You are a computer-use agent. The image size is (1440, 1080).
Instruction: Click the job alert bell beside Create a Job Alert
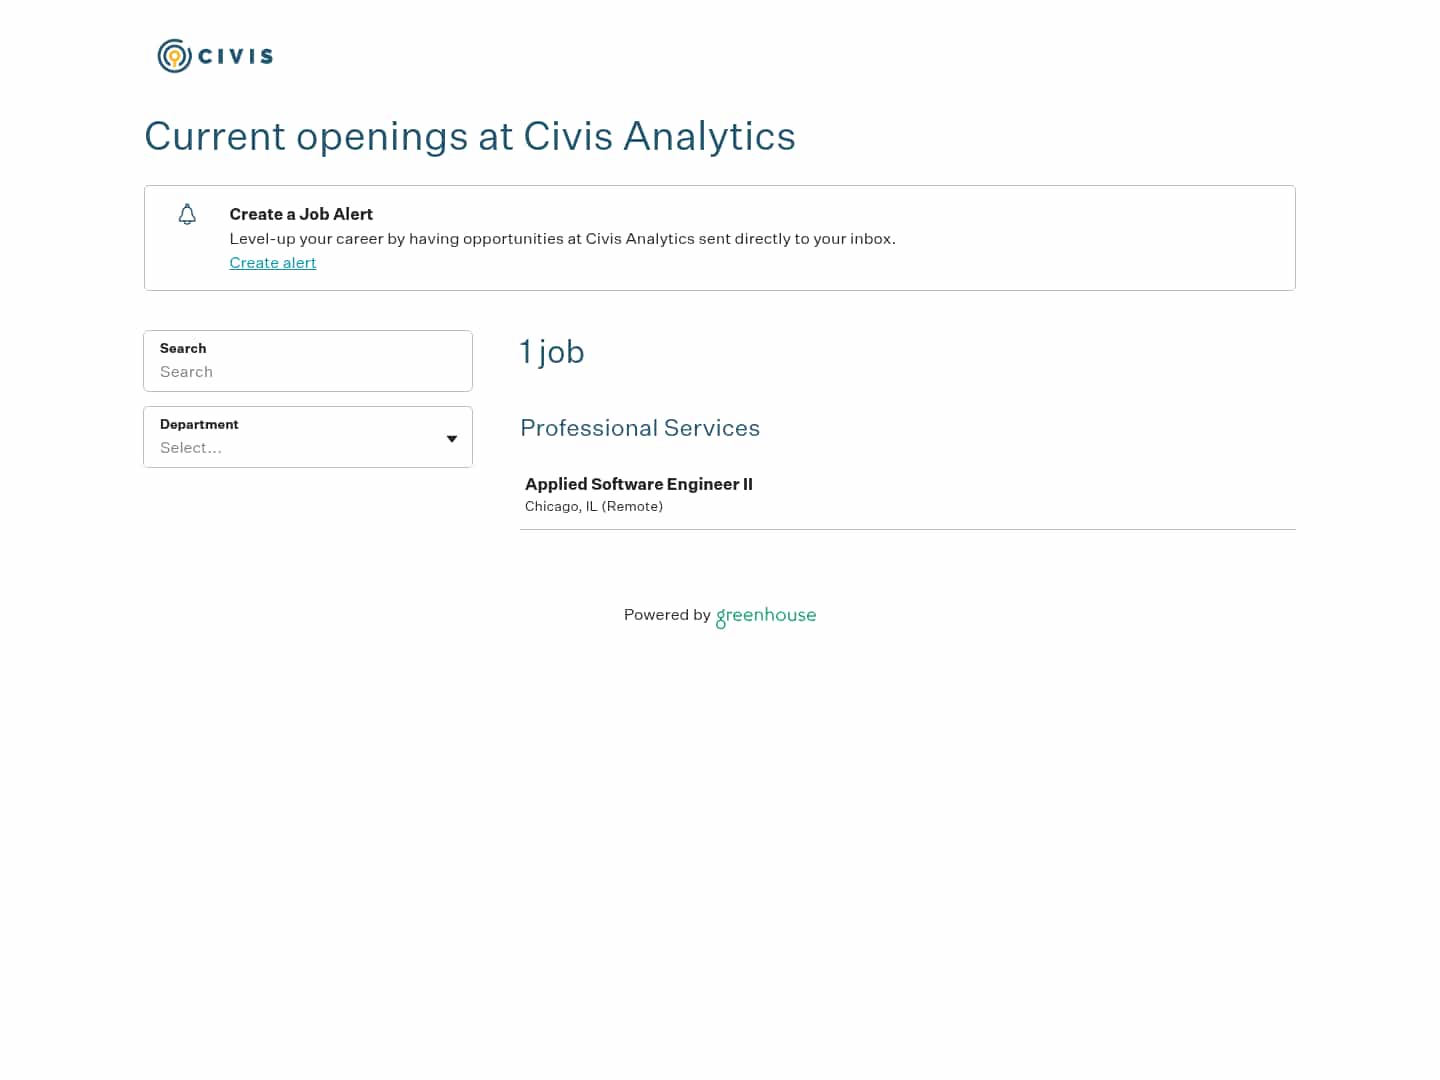click(x=187, y=214)
